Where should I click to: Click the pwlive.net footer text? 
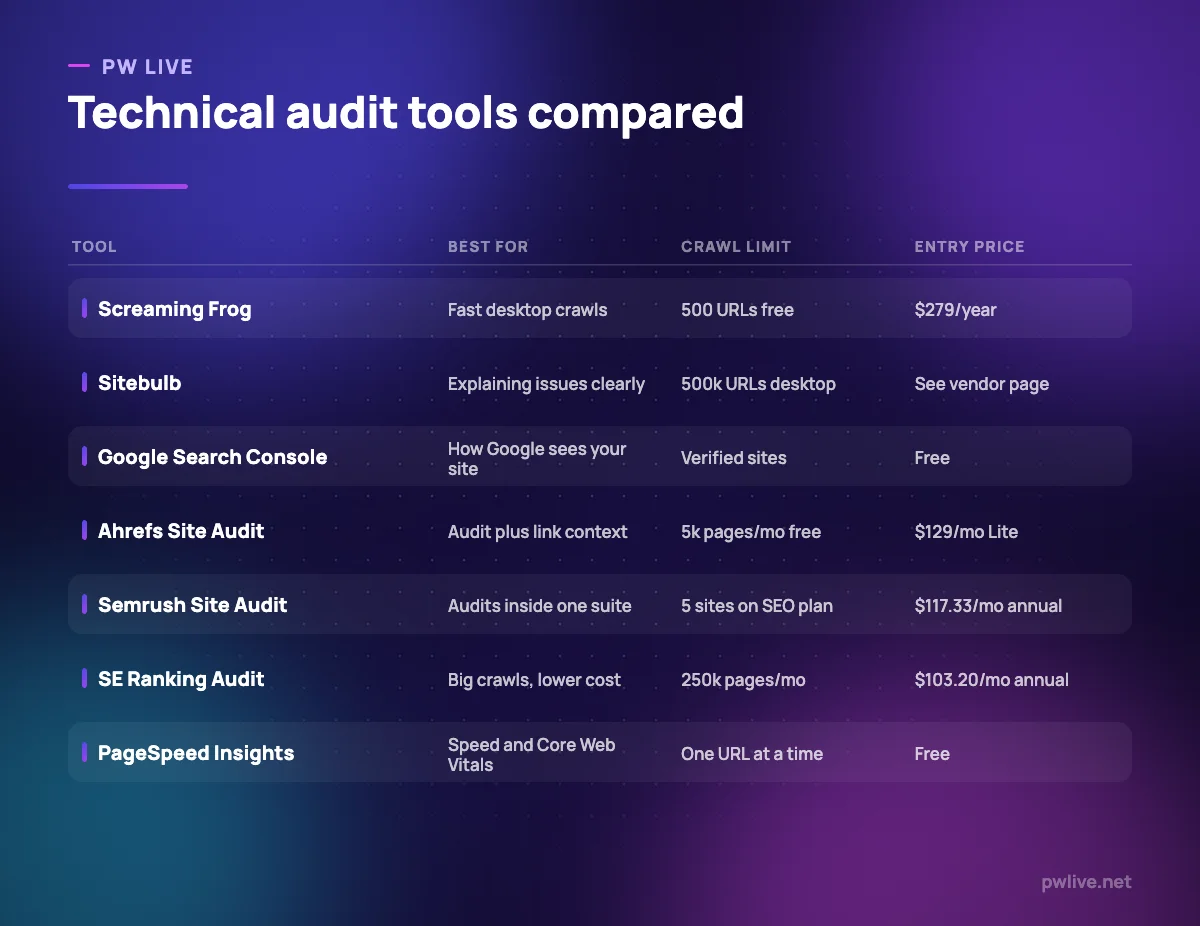click(x=1086, y=882)
